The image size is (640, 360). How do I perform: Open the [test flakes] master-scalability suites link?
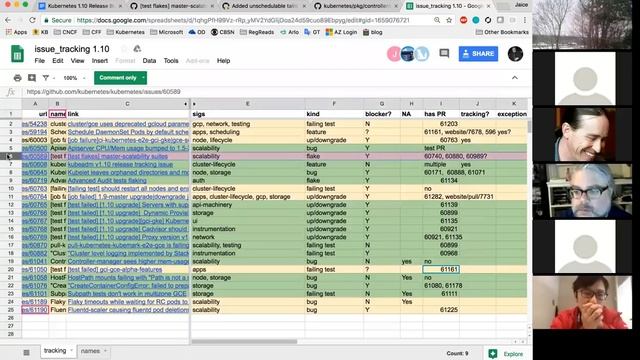click(118, 156)
